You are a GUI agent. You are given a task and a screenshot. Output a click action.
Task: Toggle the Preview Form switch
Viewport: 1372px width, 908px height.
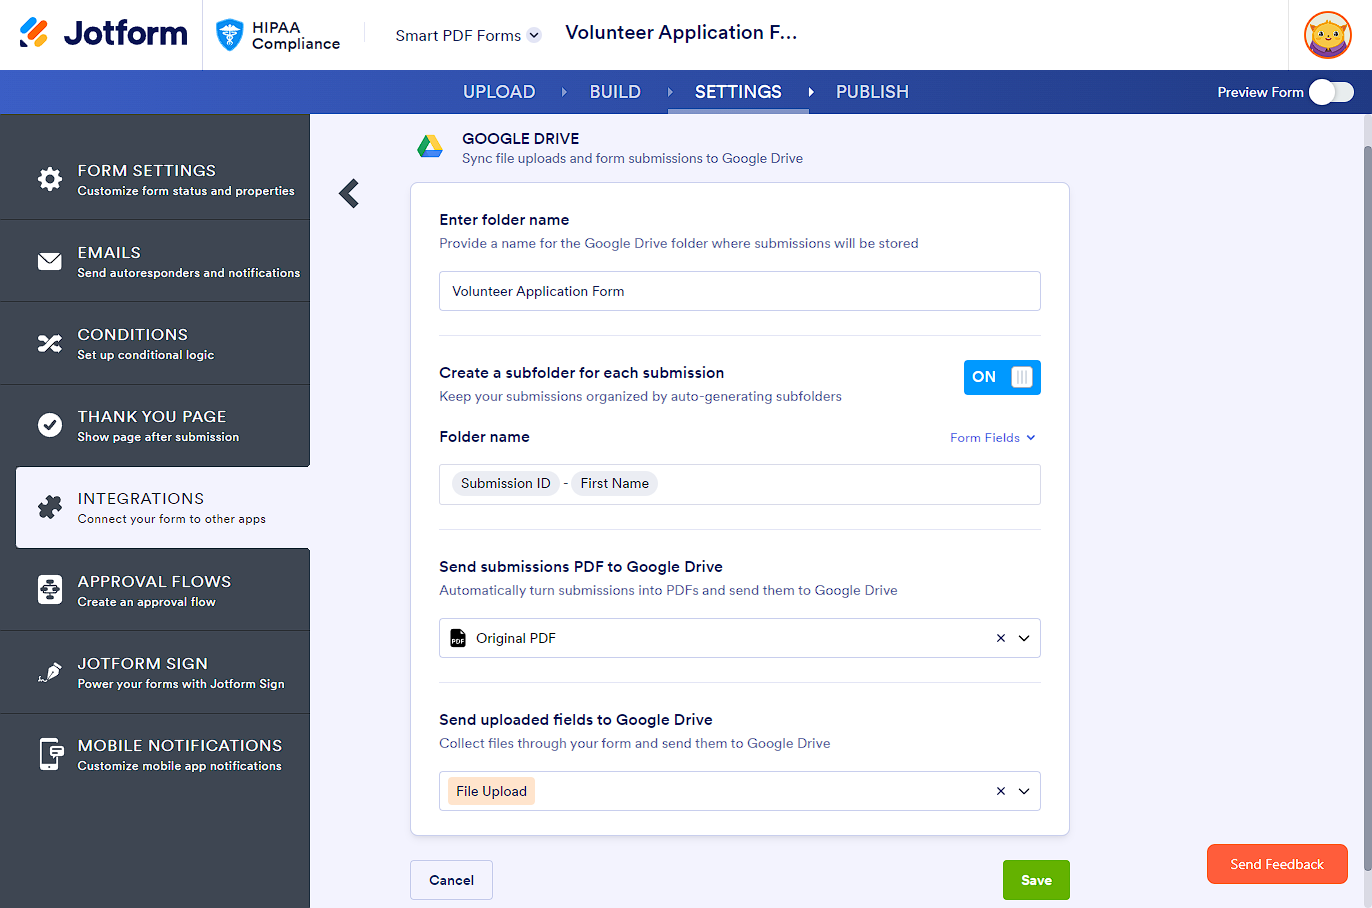[1331, 92]
